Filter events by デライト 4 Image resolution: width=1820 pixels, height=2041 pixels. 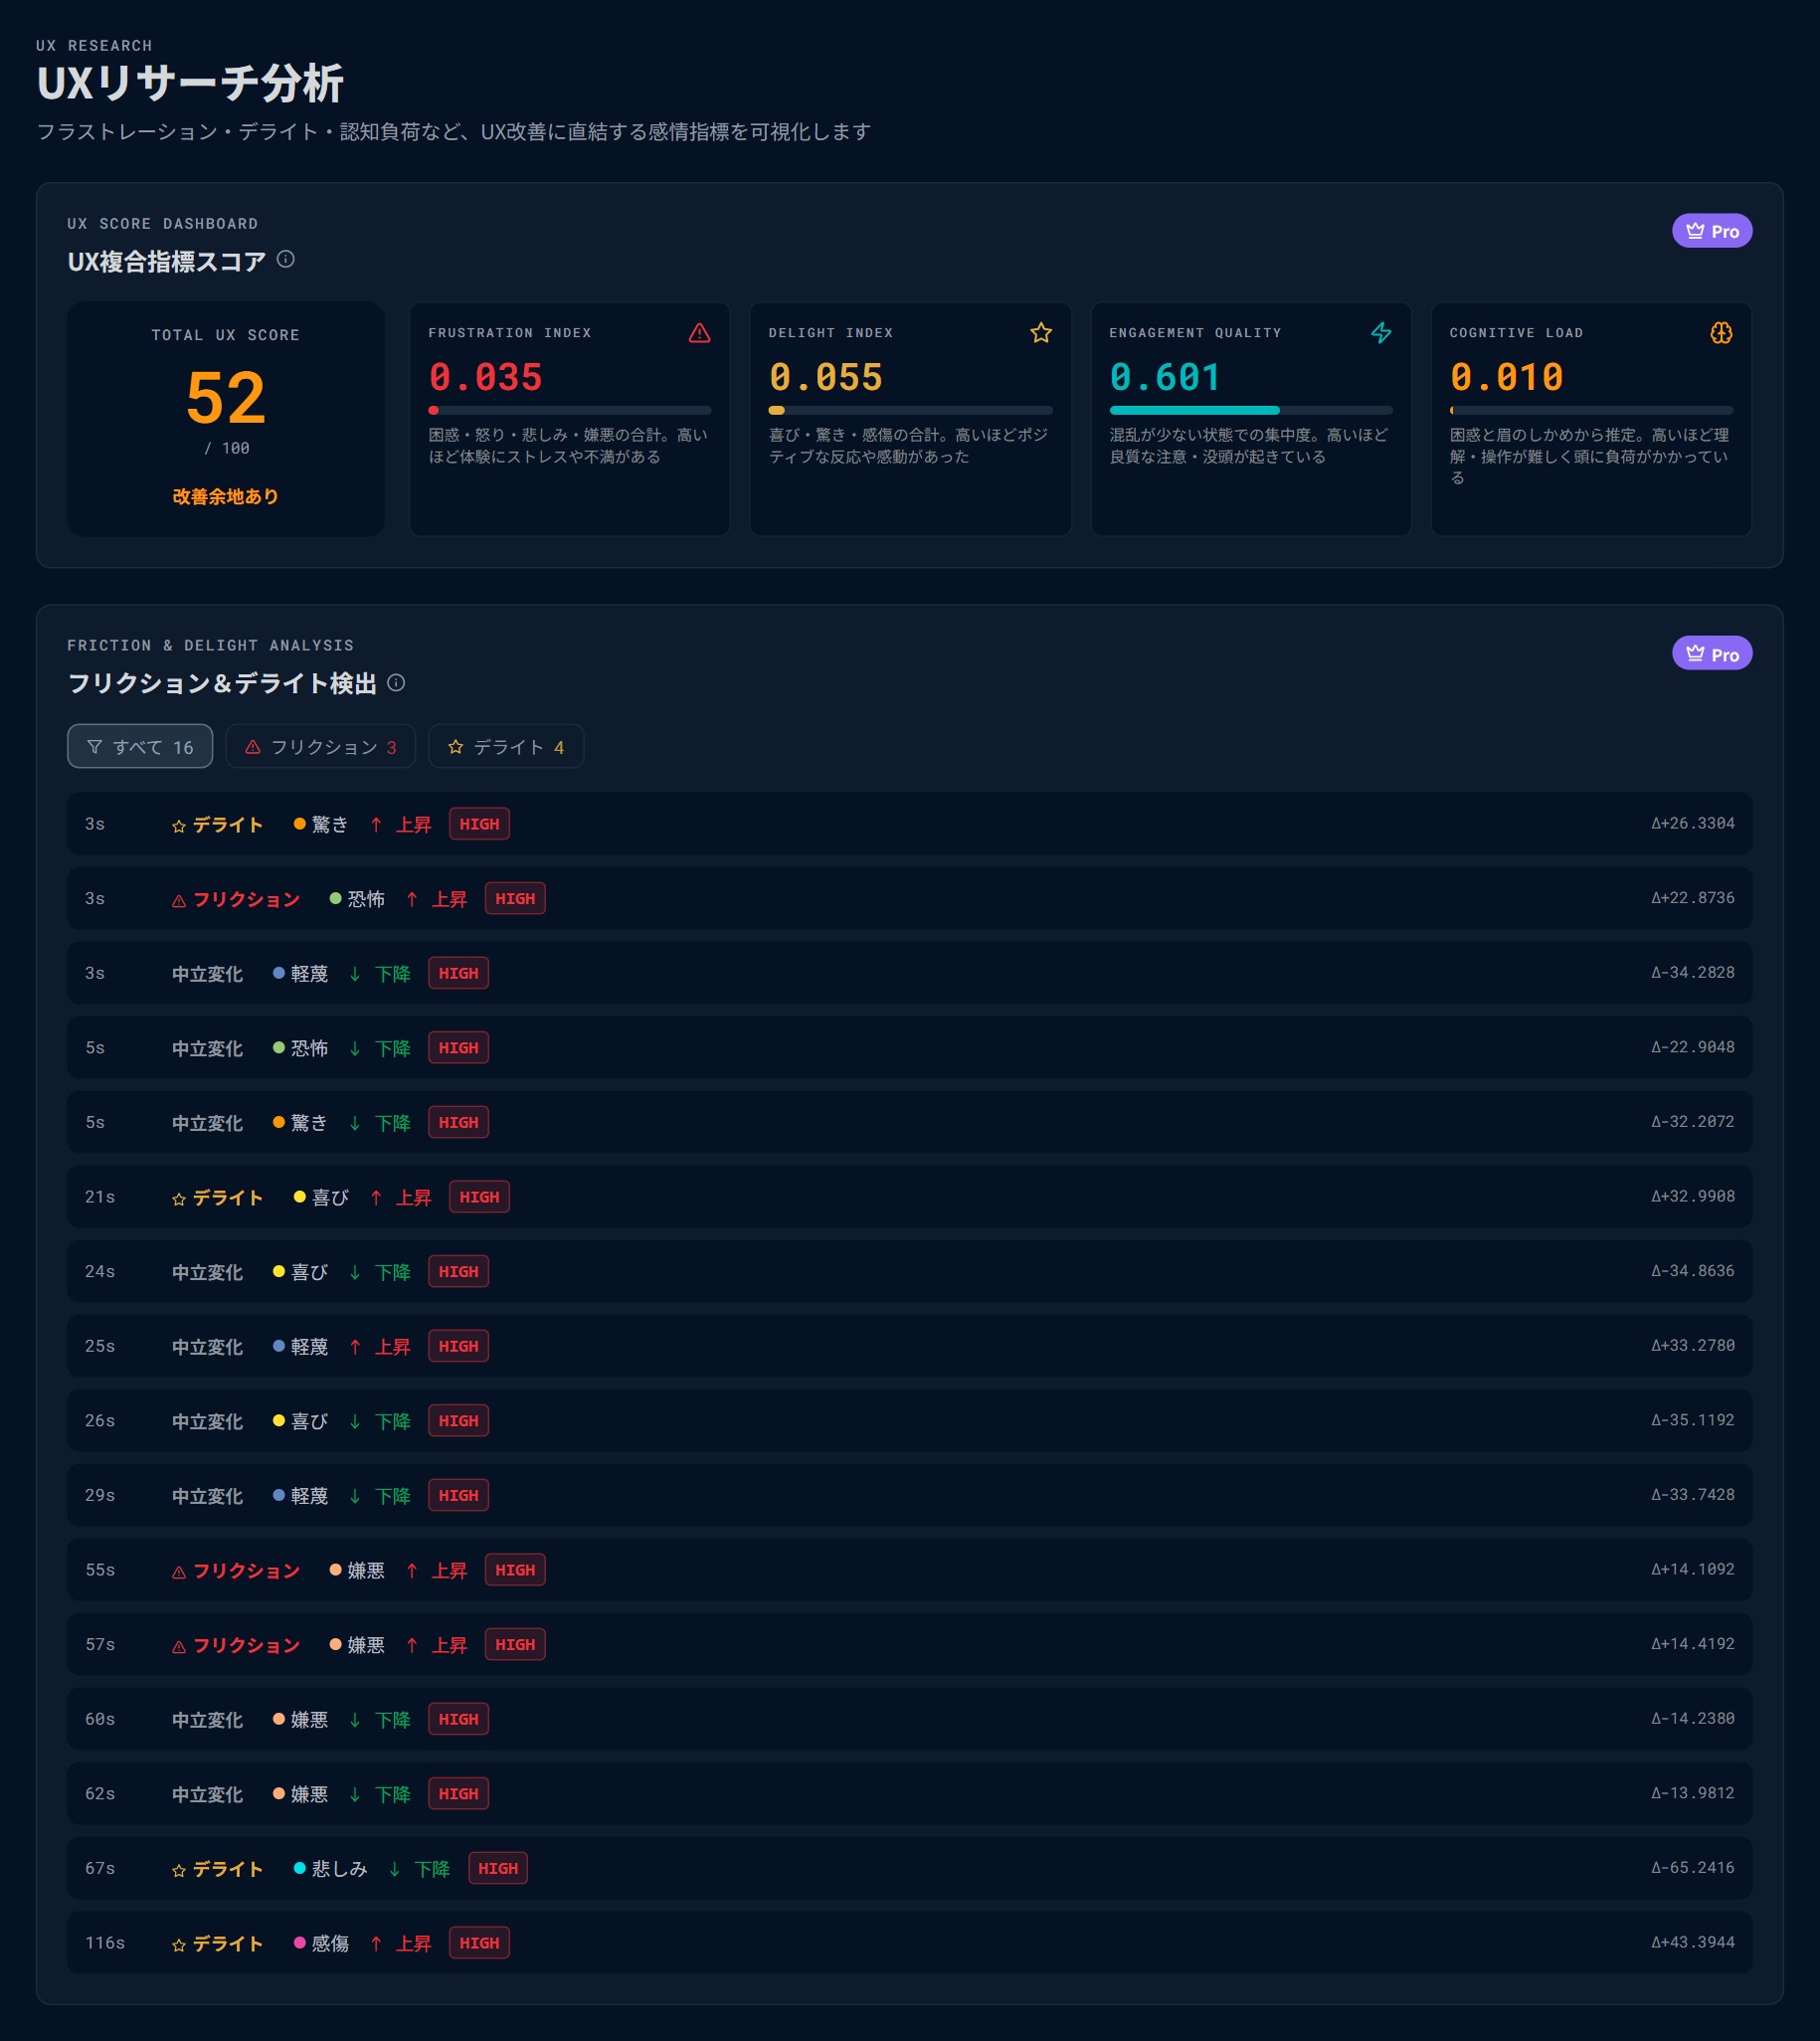(506, 747)
